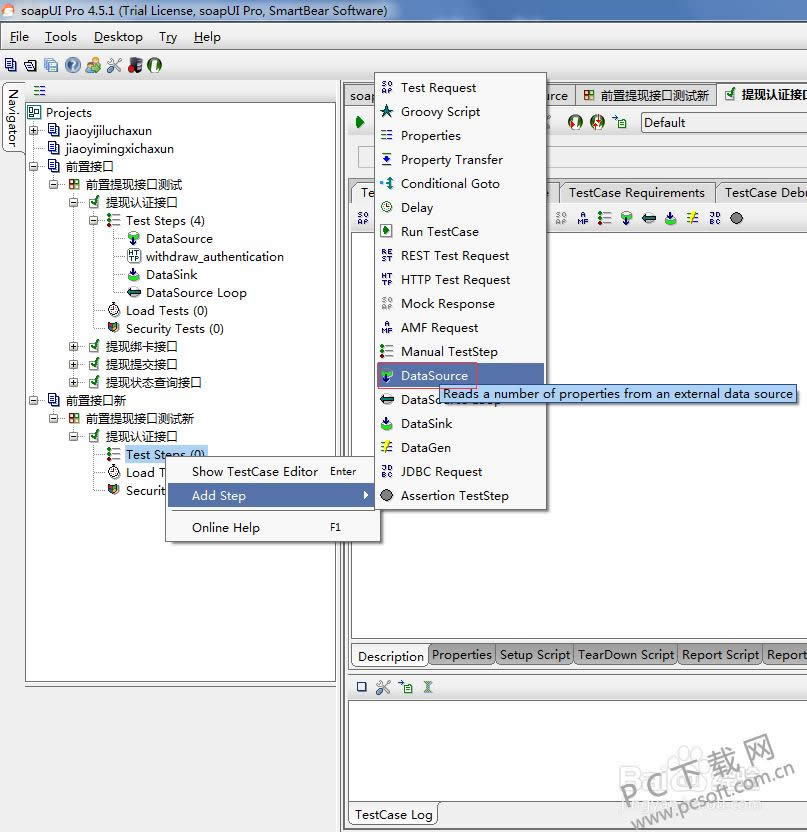Viewport: 807px width, 832px height.
Task: Click the clear log square icon
Action: [362, 687]
